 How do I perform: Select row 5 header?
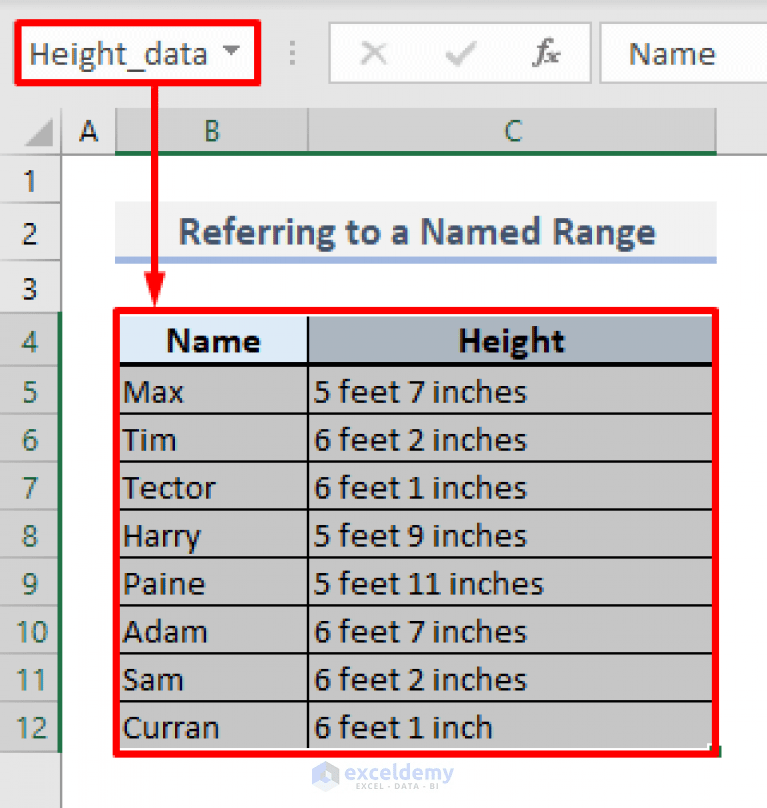tap(30, 392)
